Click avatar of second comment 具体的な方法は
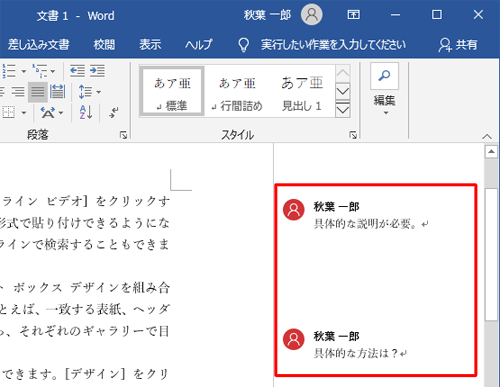The width and height of the screenshot is (500, 387). tap(294, 339)
